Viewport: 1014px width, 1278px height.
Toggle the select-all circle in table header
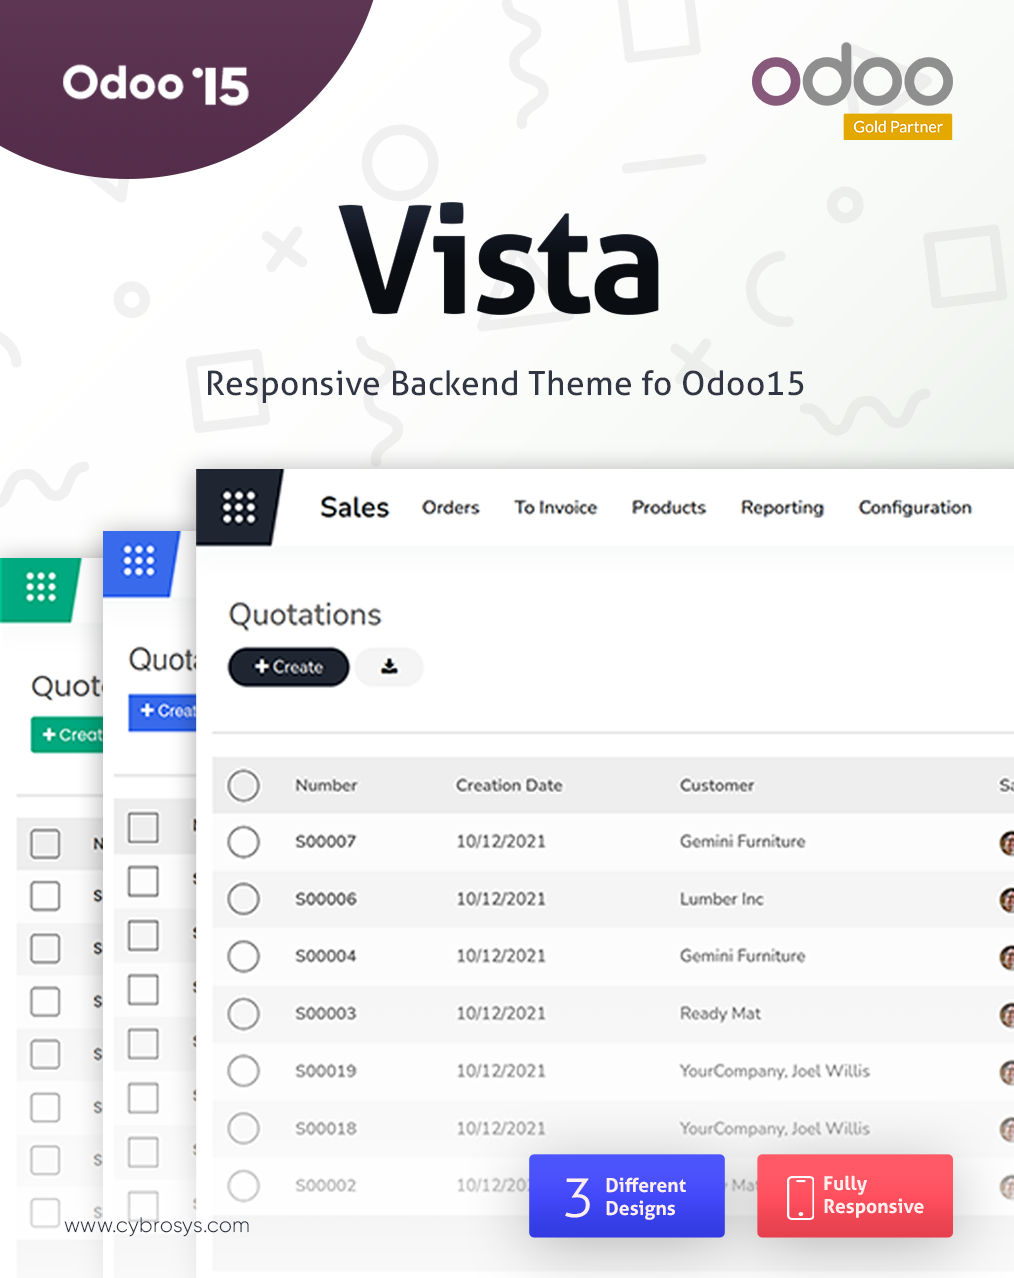point(243,786)
